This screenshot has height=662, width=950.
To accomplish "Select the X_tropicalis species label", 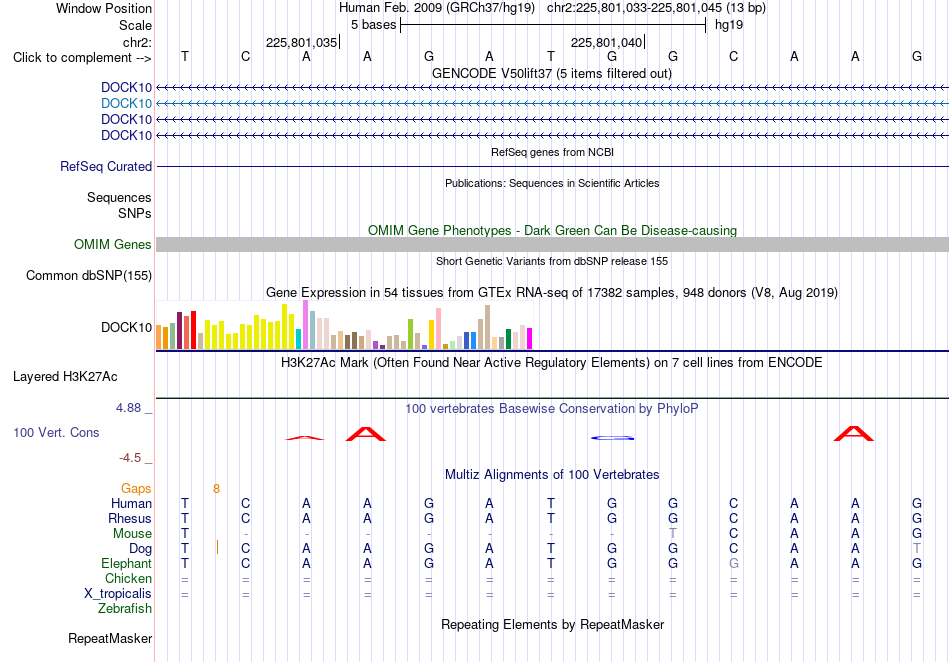I will click(x=118, y=594).
